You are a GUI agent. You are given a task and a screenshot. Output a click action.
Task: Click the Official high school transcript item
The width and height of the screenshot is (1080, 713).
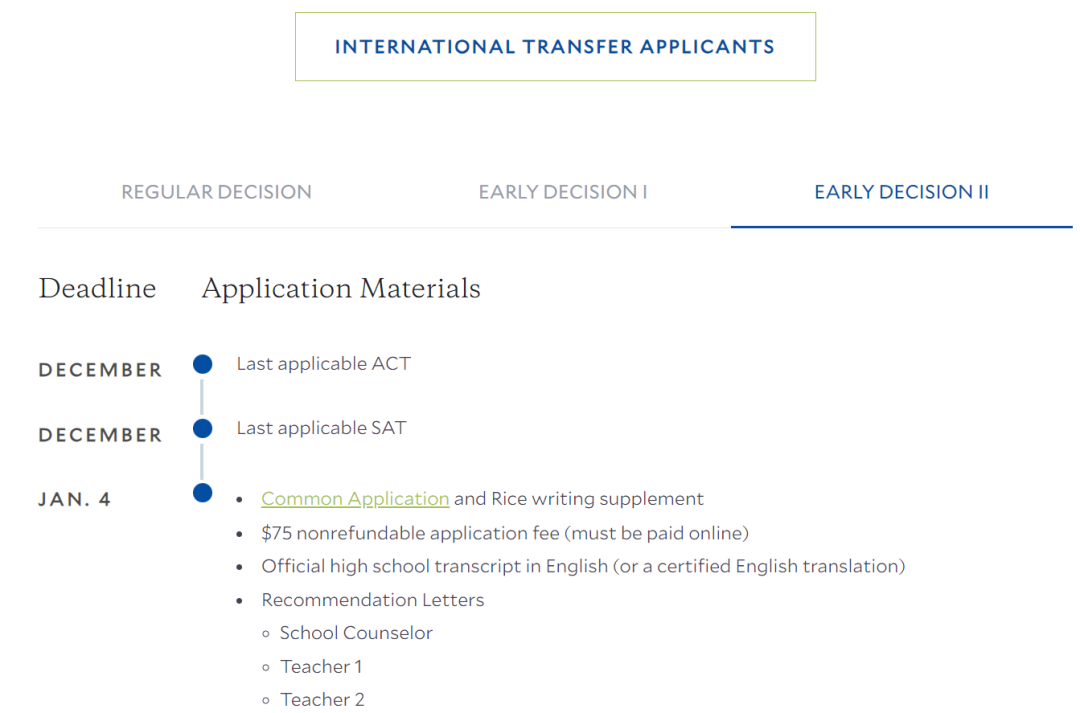tap(583, 566)
